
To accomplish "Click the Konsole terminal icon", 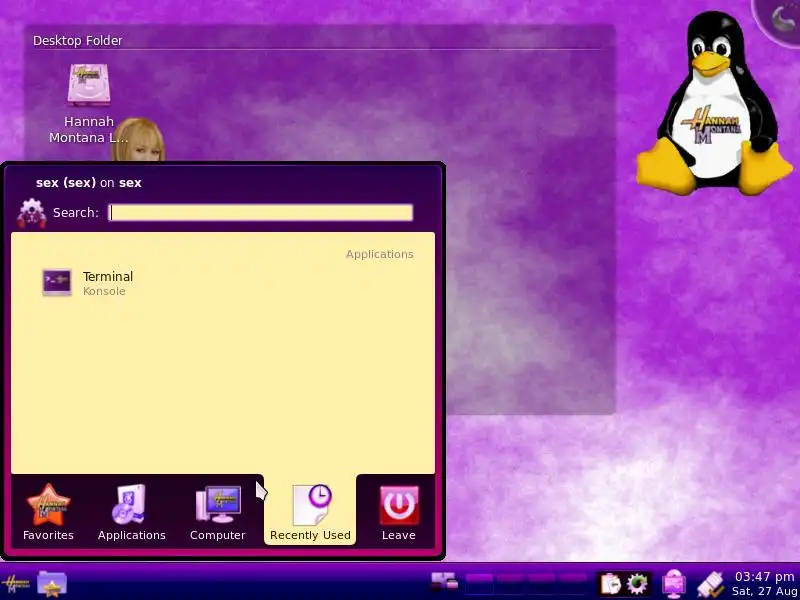I will (x=57, y=282).
